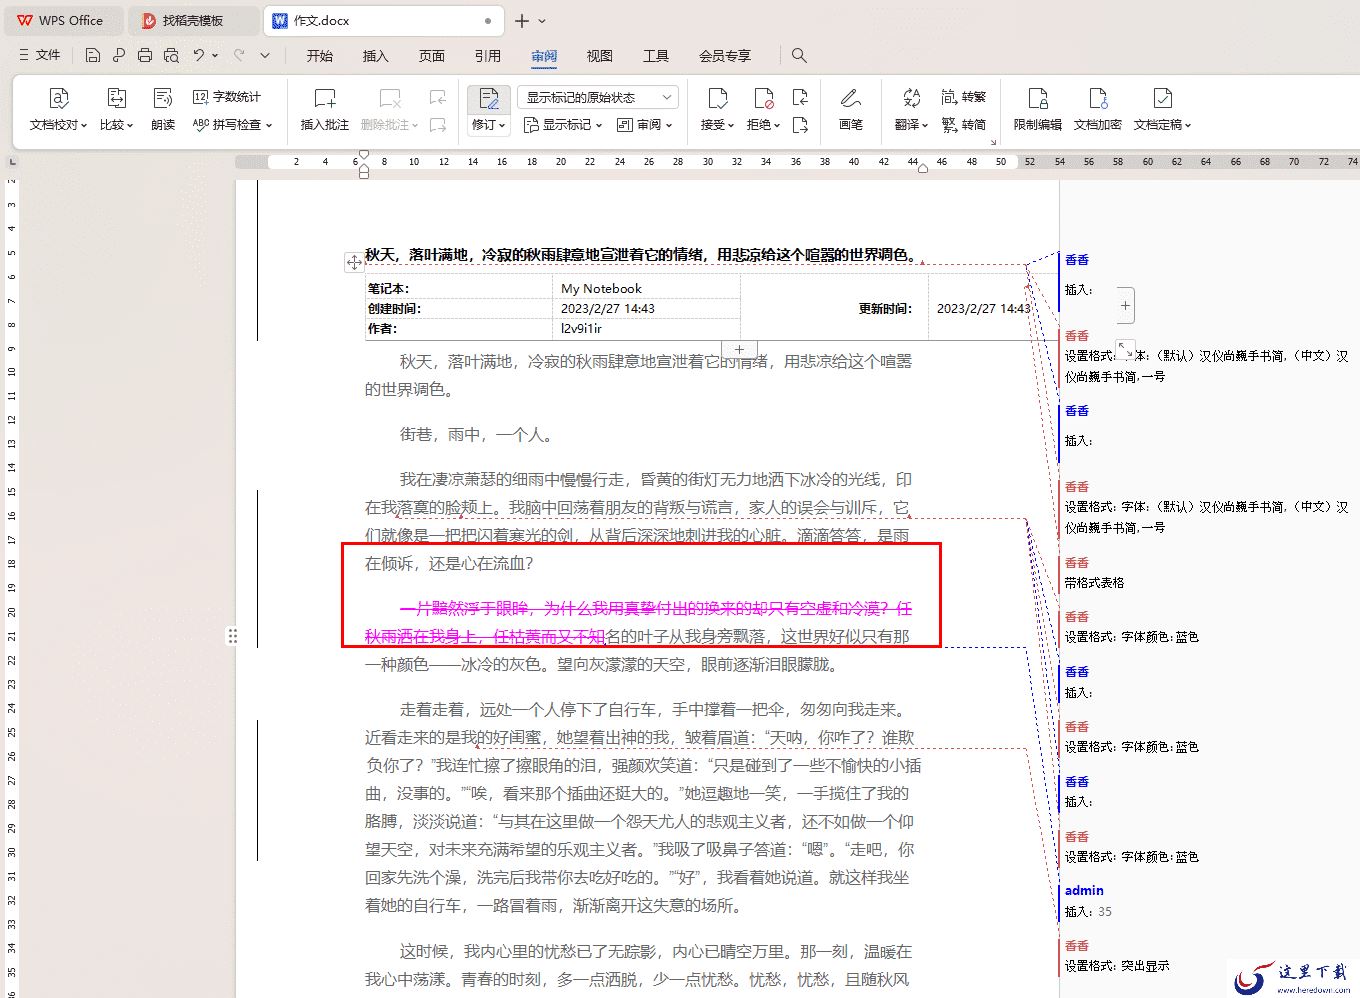Screen dimensions: 1360x998
Task: Convert text with 转繁
Action: [964, 97]
